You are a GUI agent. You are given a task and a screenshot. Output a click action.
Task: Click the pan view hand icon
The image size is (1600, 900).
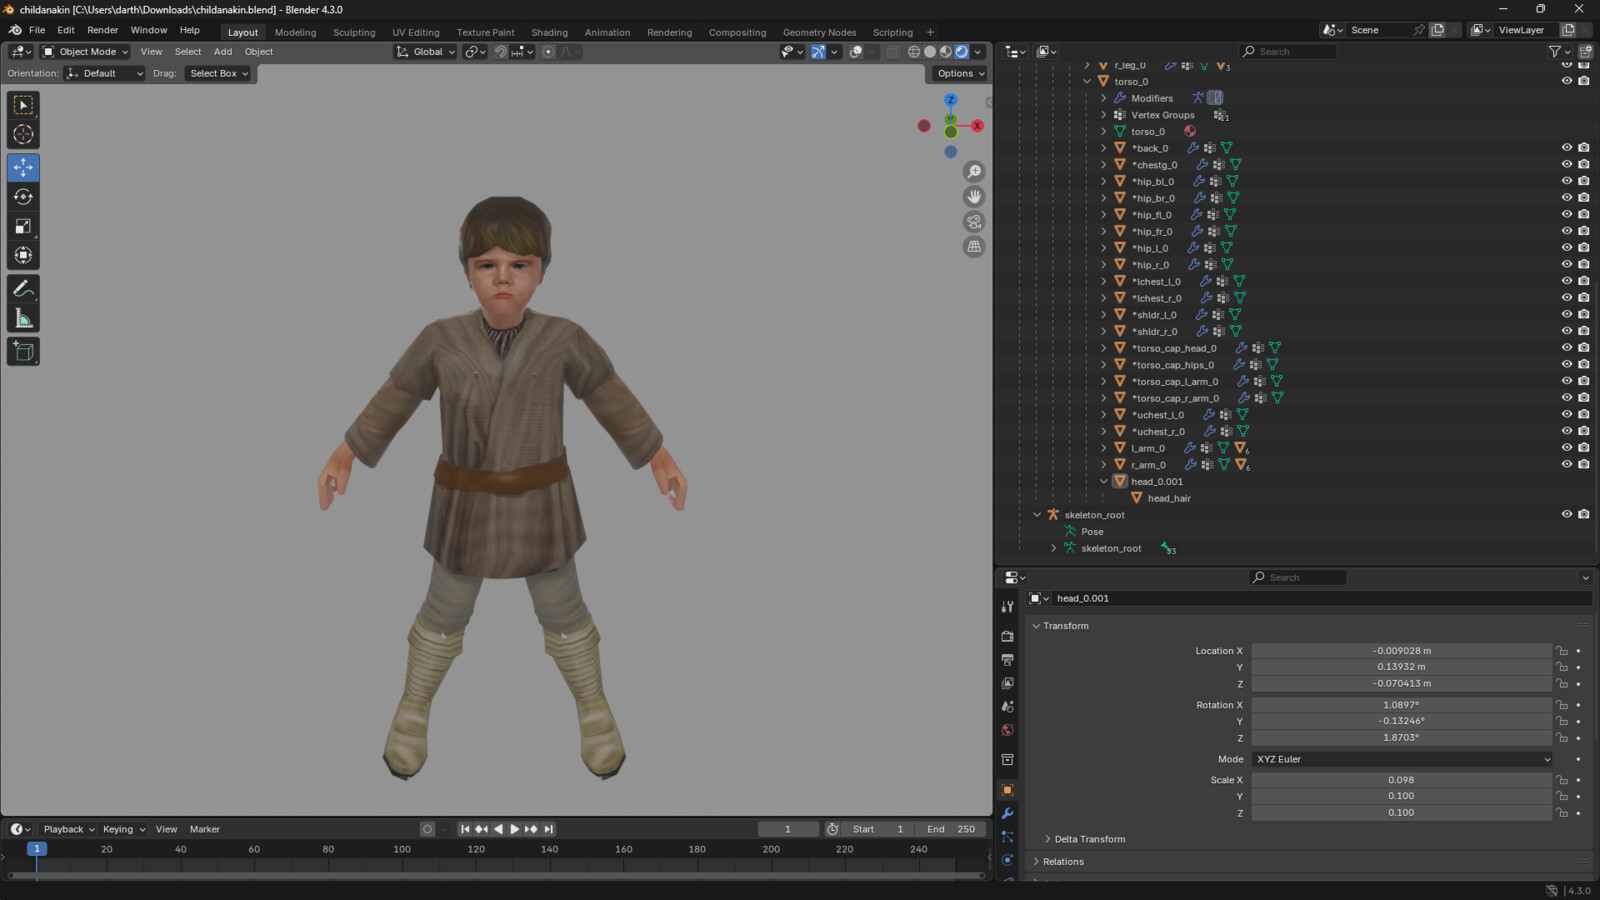(x=974, y=197)
